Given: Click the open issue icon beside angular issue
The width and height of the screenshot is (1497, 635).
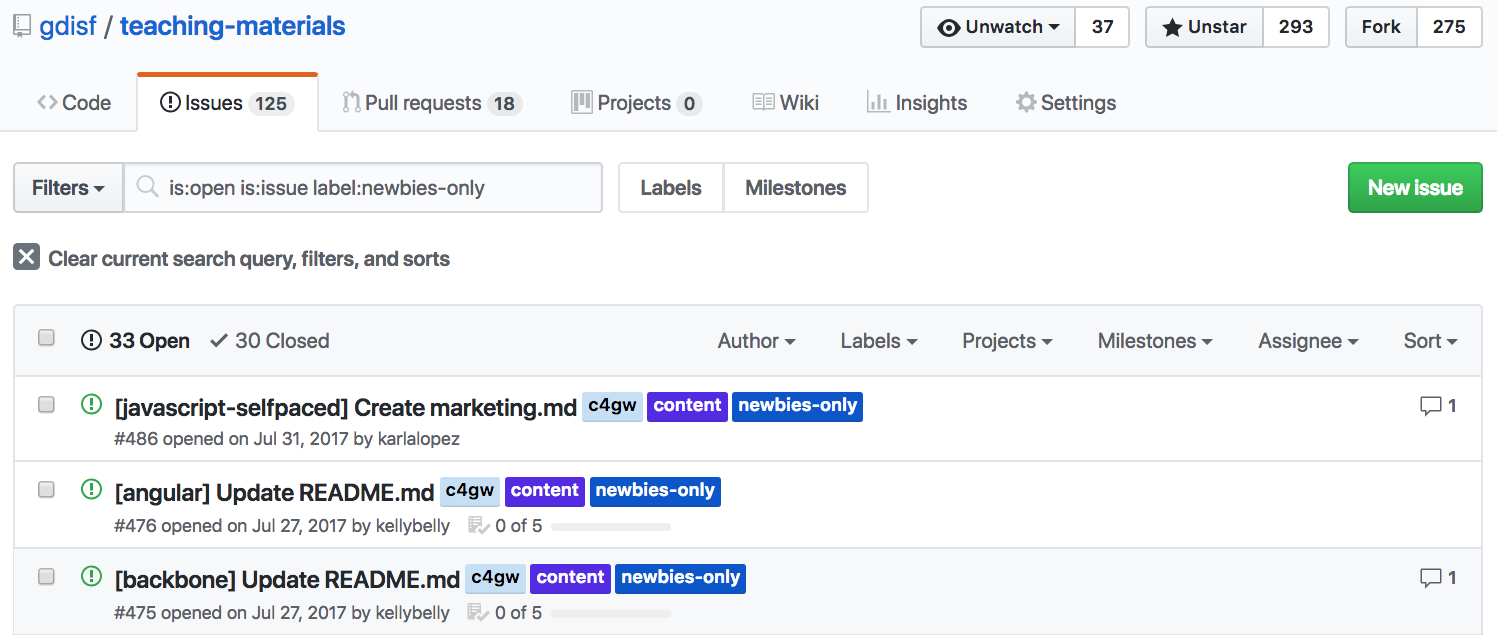Looking at the screenshot, I should (x=91, y=490).
